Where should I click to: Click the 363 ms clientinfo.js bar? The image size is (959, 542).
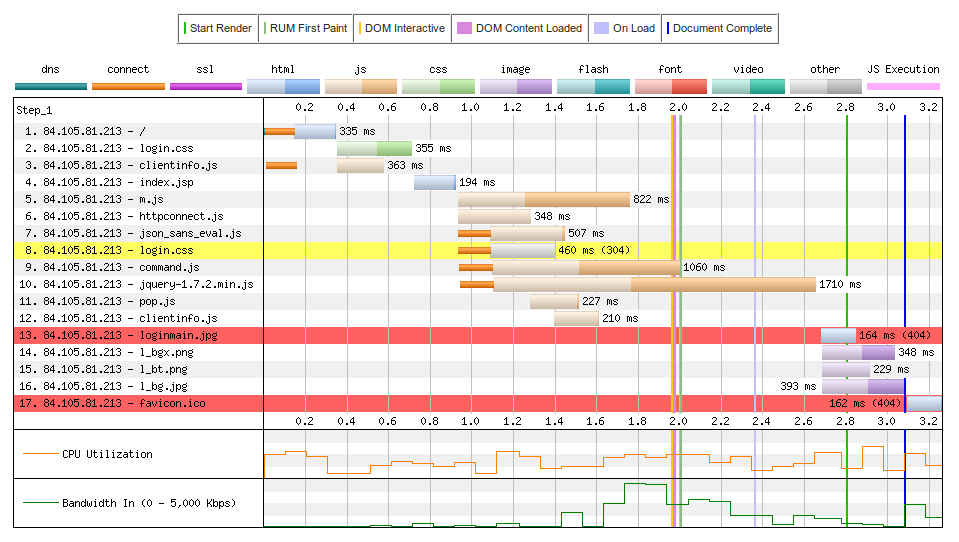click(x=360, y=165)
